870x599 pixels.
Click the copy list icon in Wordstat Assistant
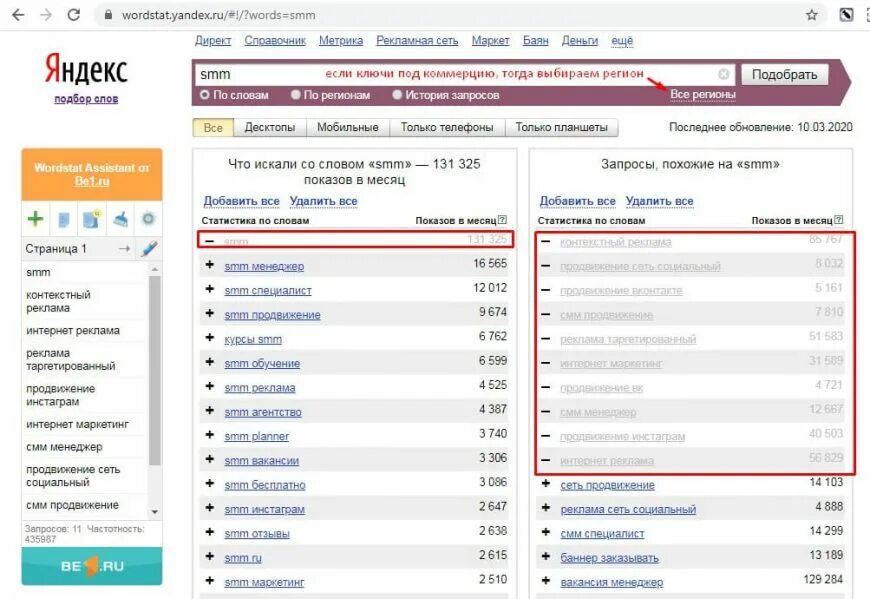point(64,220)
